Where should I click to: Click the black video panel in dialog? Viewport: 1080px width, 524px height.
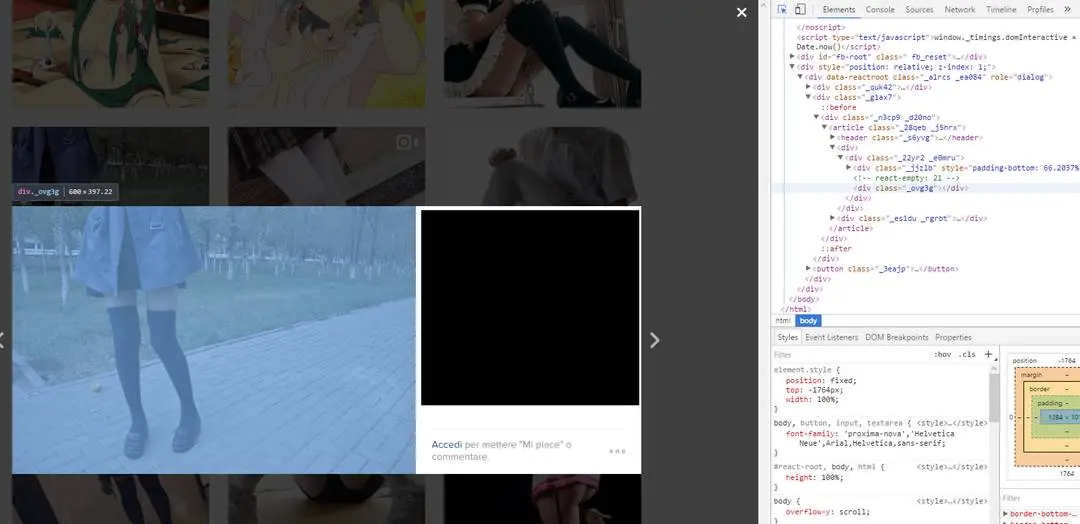530,308
